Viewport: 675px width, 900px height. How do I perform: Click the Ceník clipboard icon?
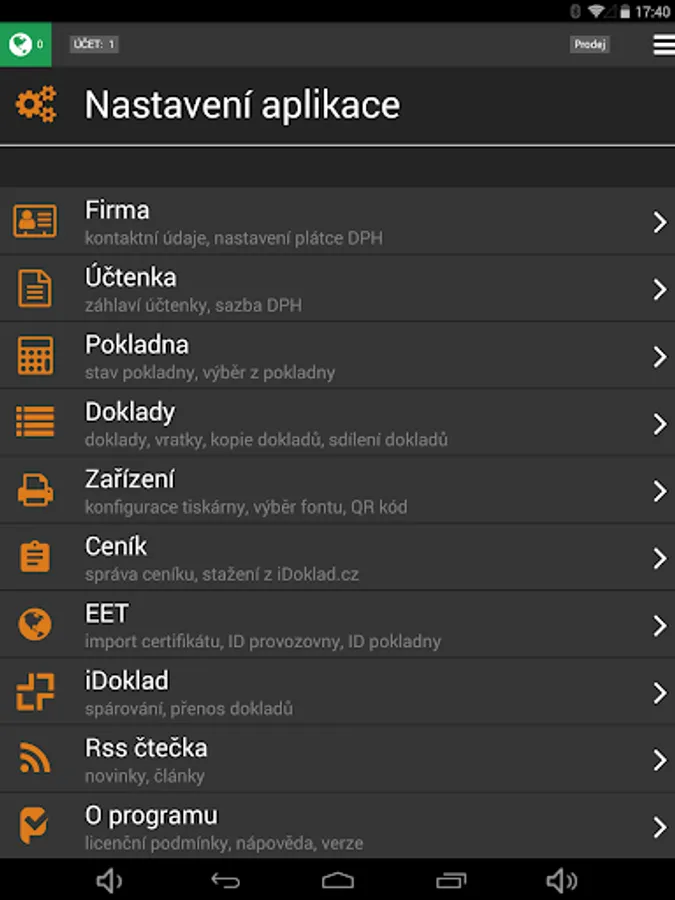pos(35,558)
